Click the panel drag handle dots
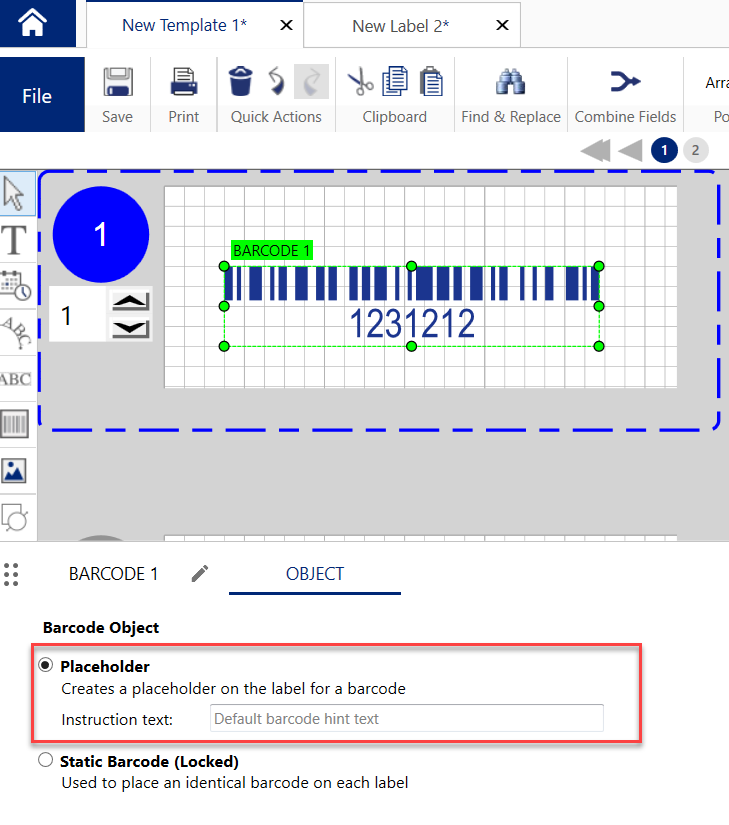The image size is (729, 825). click(x=11, y=574)
